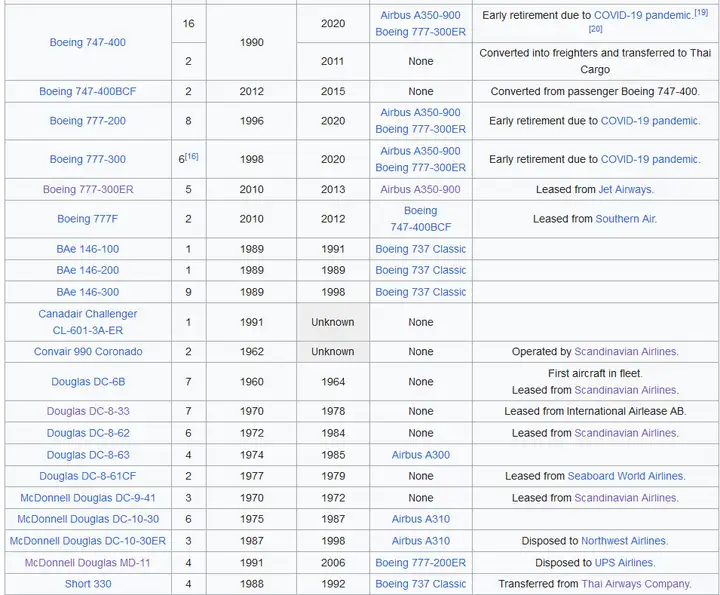
Task: Open the Boeing 777-300 aircraft link
Action: 88,159
